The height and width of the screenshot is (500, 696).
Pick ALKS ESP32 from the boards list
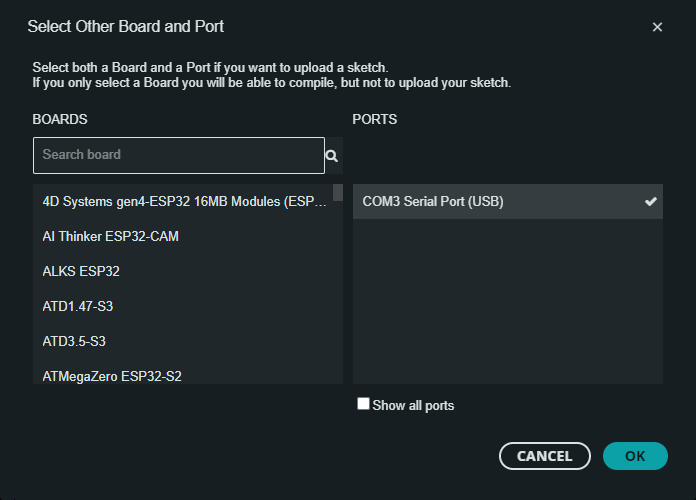click(81, 271)
